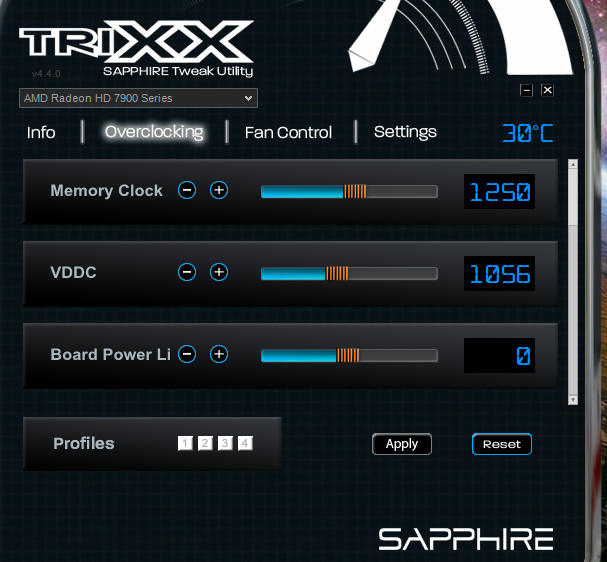Click the Memory Clock slider bar

[349, 191]
